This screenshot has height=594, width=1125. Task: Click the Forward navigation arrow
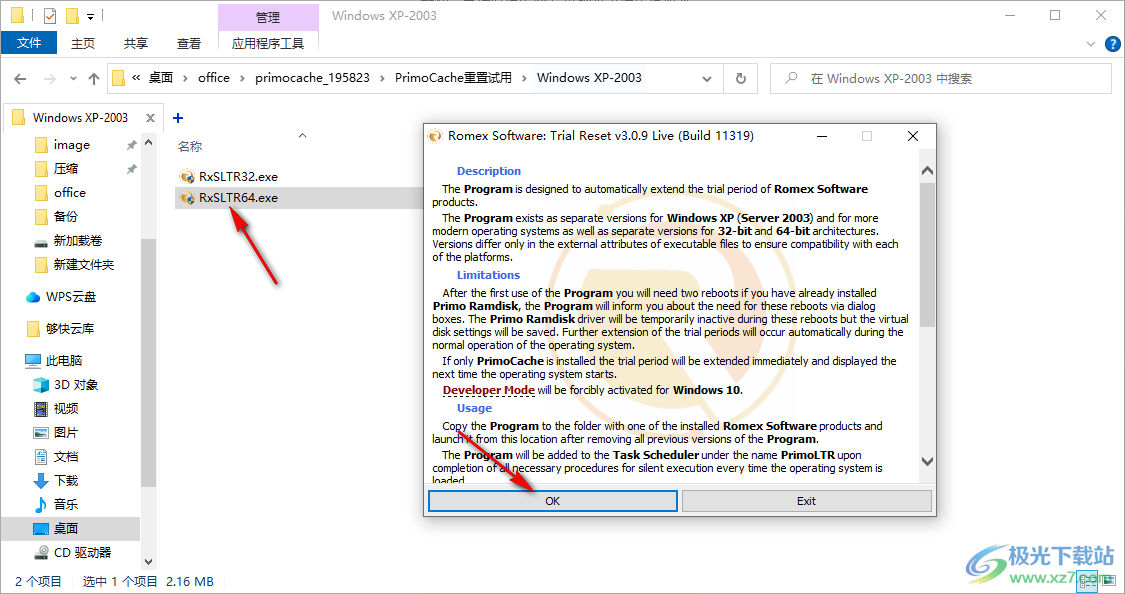[50, 79]
